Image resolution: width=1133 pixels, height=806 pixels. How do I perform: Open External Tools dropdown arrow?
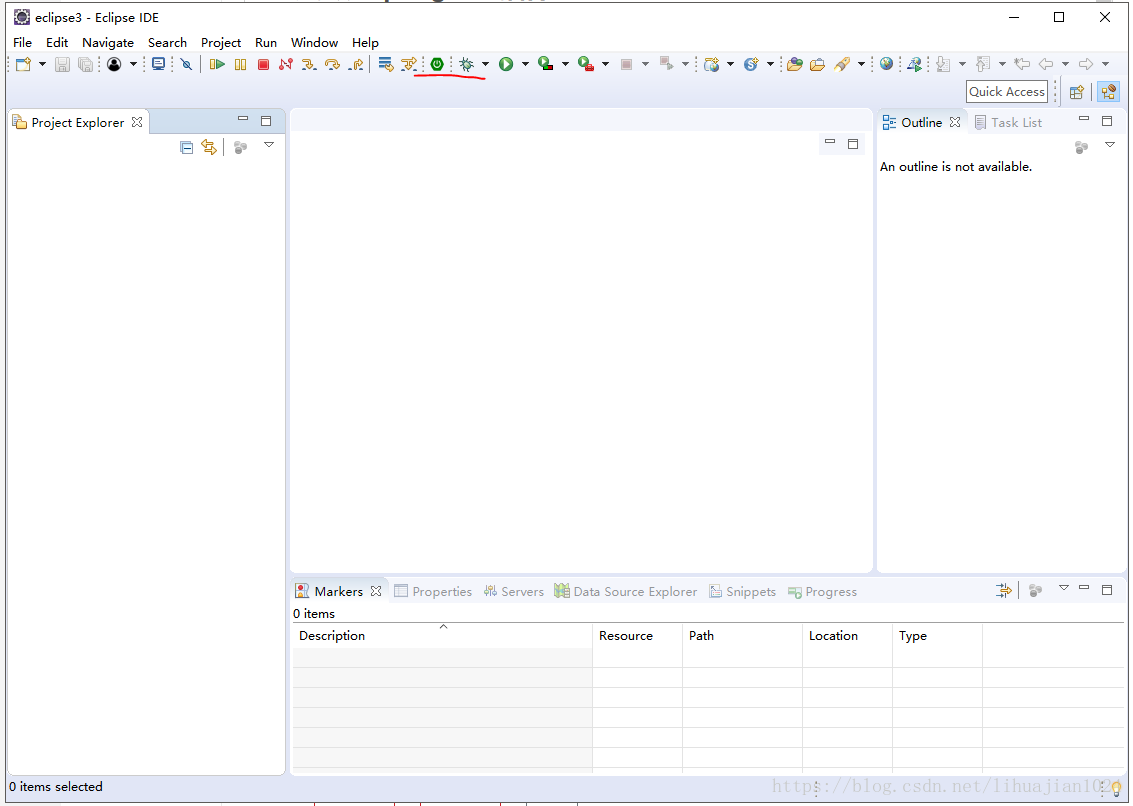pyautogui.click(x=606, y=64)
